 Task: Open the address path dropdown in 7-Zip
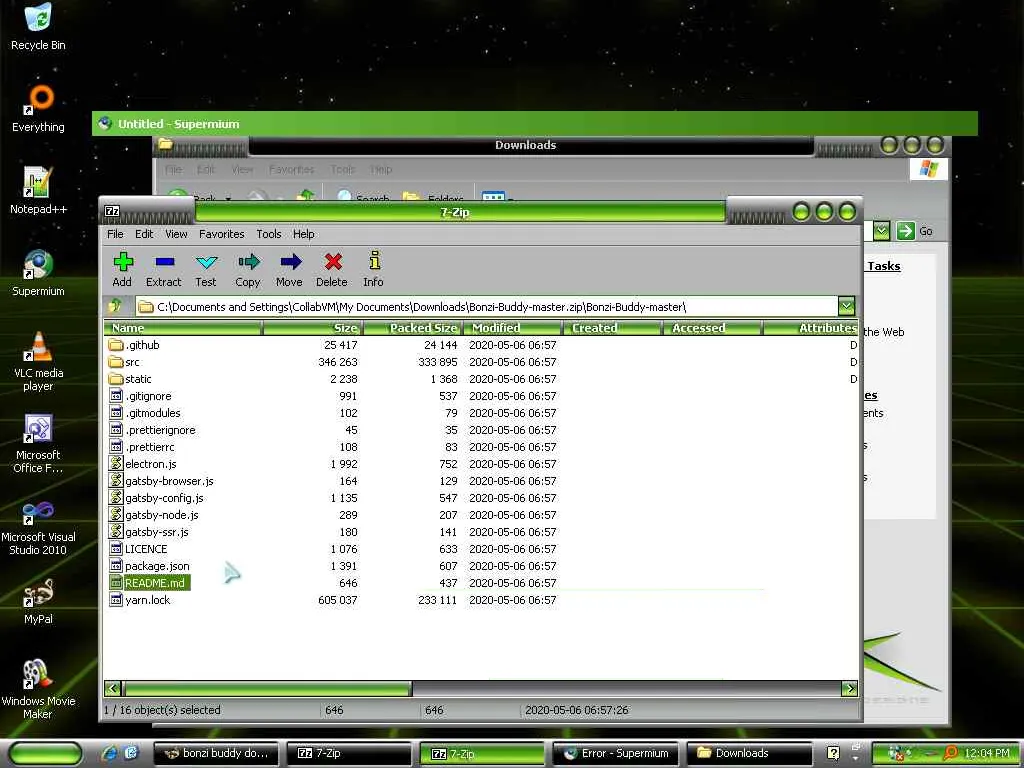click(846, 306)
